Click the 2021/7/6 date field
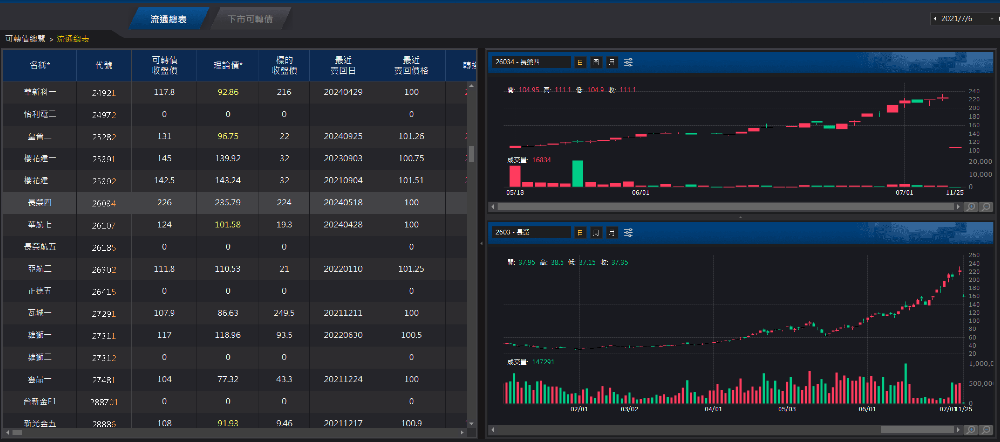This screenshot has height=442, width=1000. tap(965, 19)
